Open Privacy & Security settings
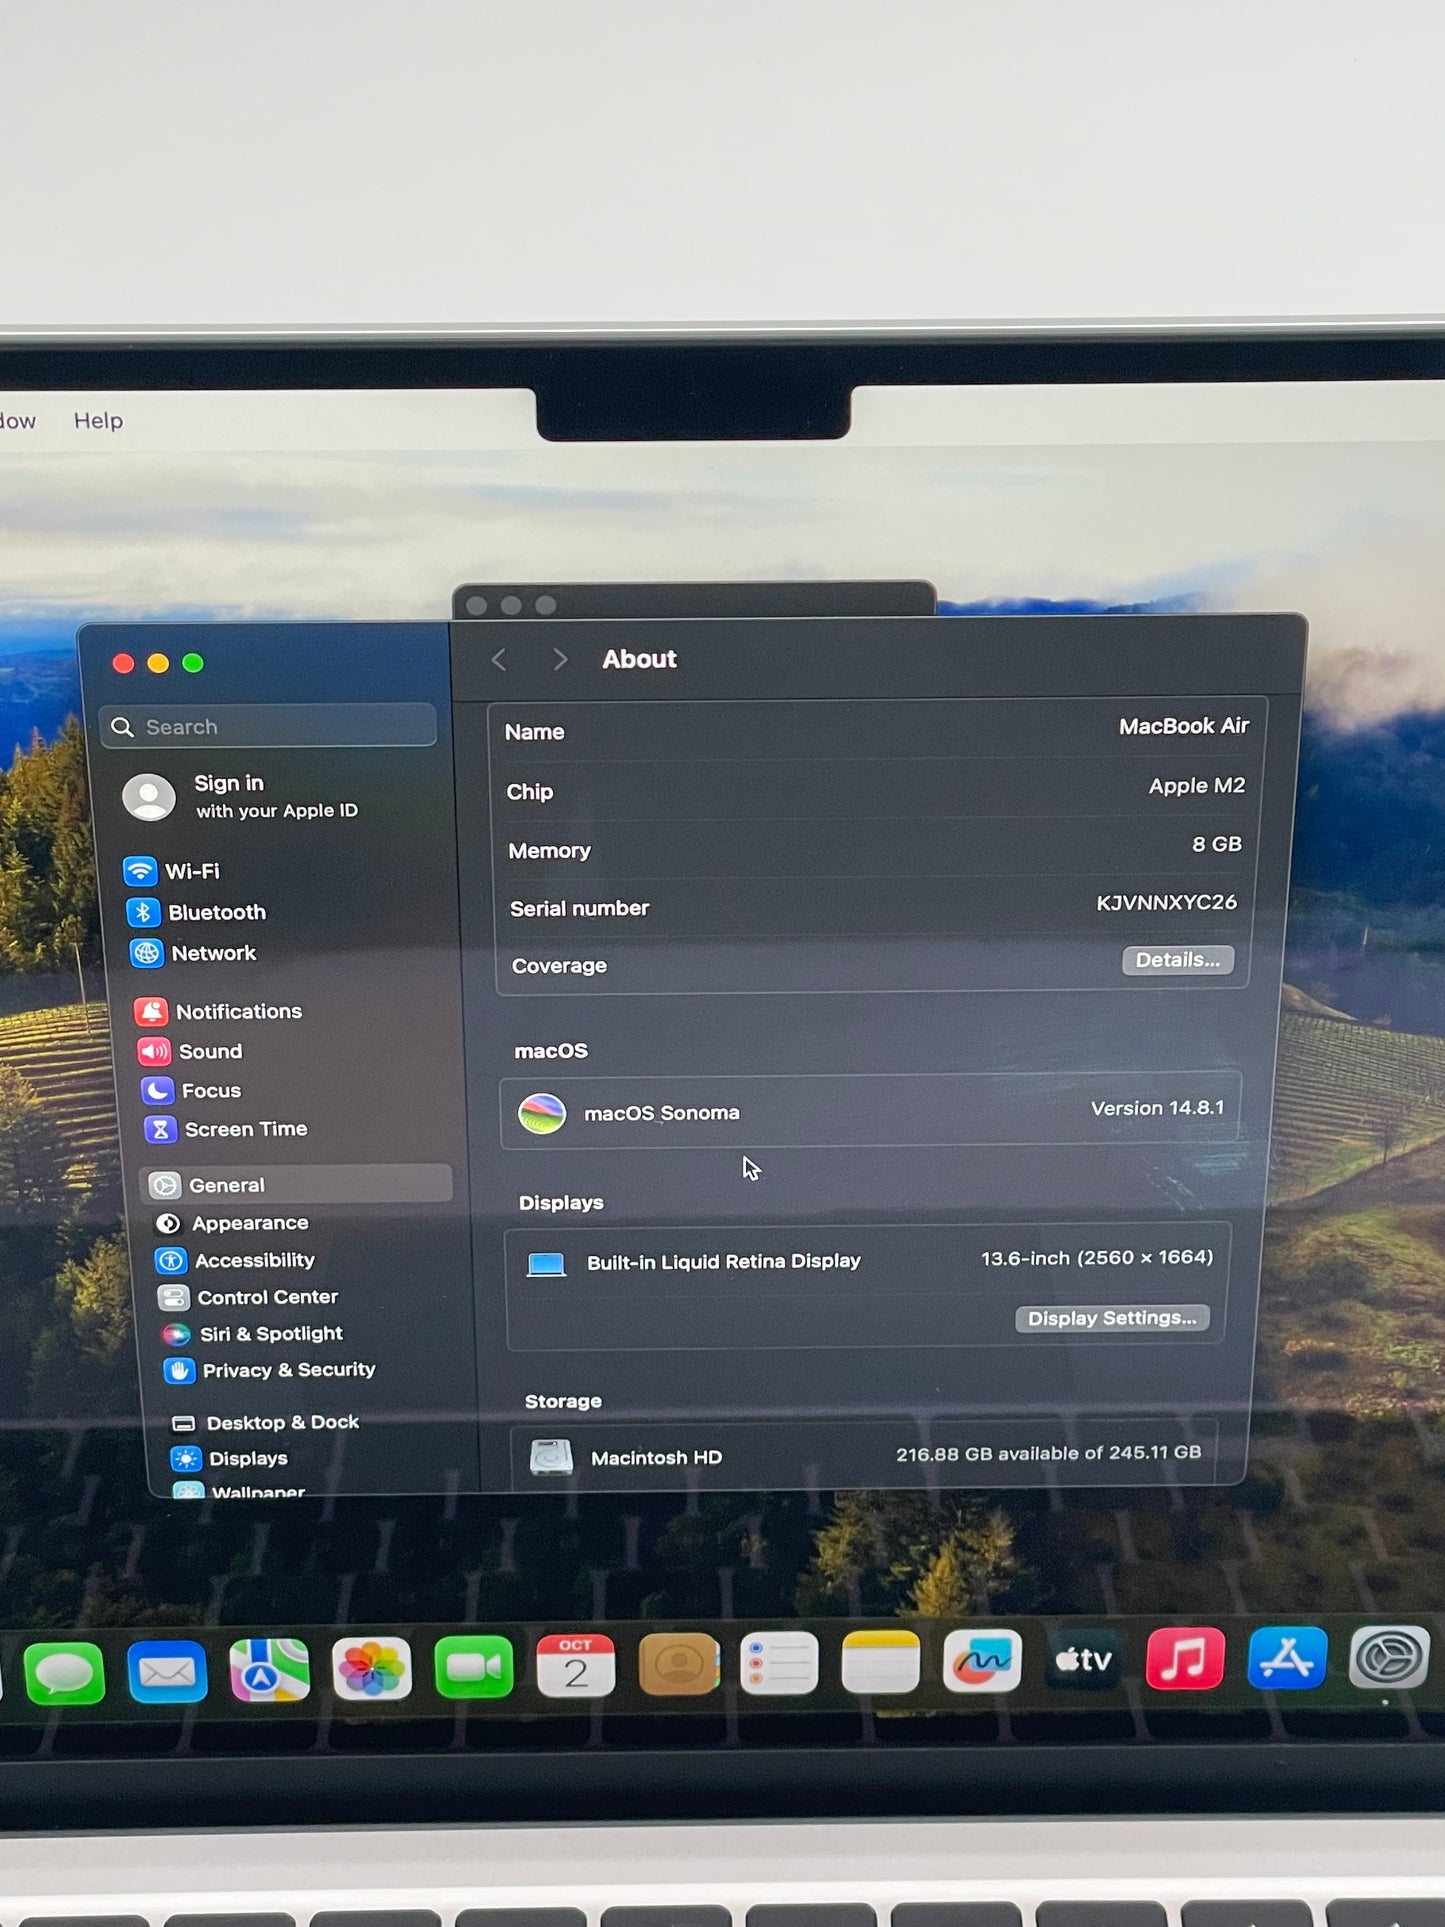The height and width of the screenshot is (1927, 1445). (270, 1370)
